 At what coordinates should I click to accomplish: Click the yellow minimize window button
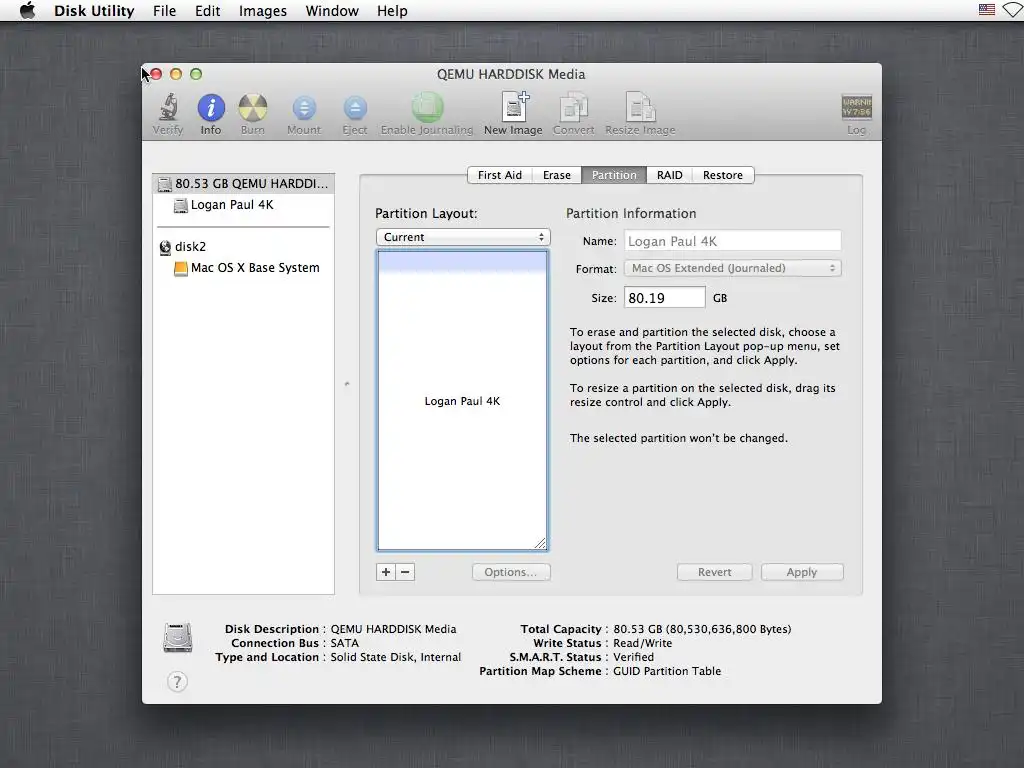pos(176,74)
